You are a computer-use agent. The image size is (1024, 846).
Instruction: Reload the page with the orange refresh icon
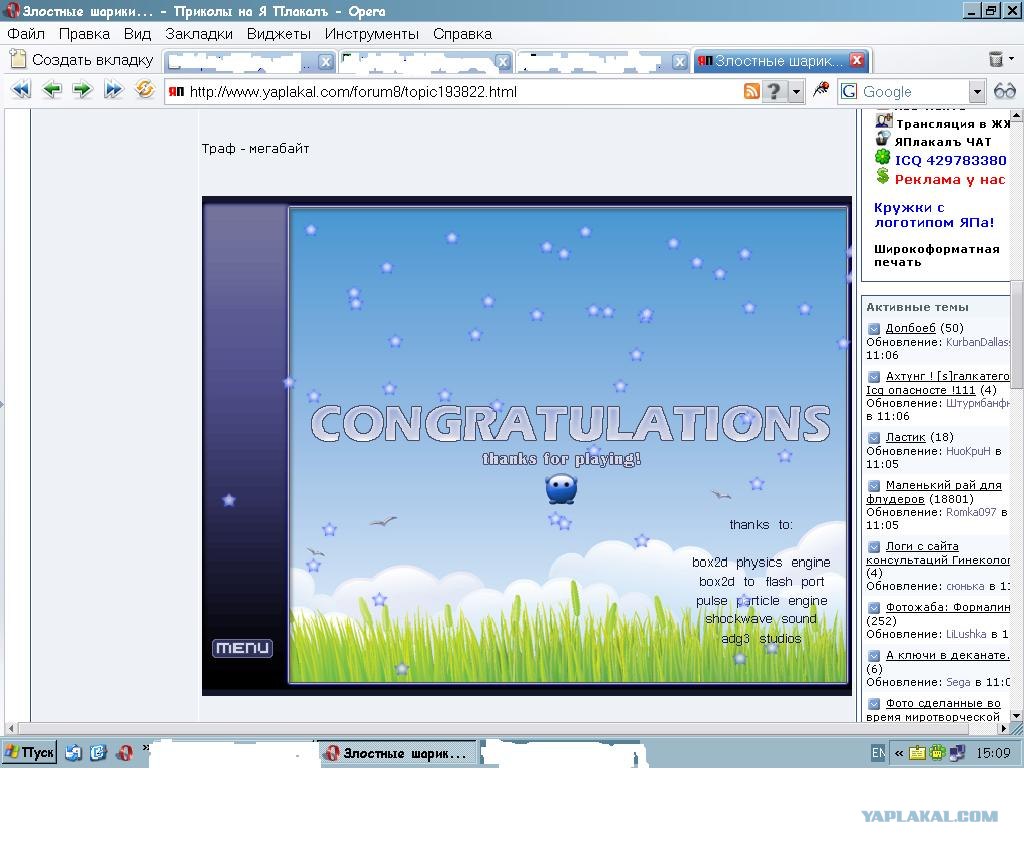144,89
